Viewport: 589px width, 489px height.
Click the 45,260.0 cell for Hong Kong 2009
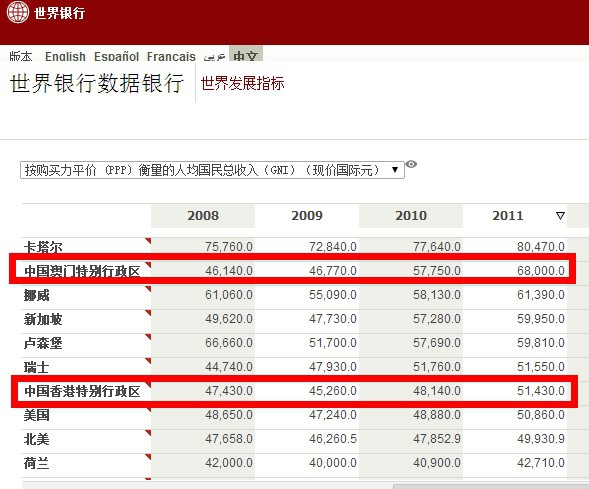(333, 391)
